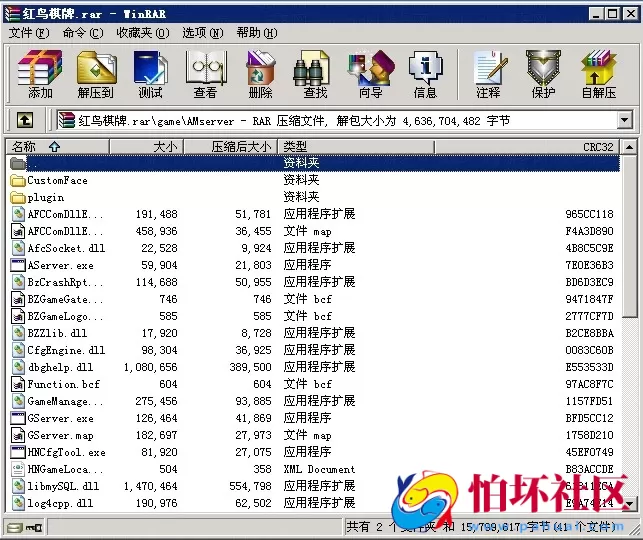This screenshot has height=540, width=643.
Task: Click the scrollbar up arrow
Action: coord(629,146)
